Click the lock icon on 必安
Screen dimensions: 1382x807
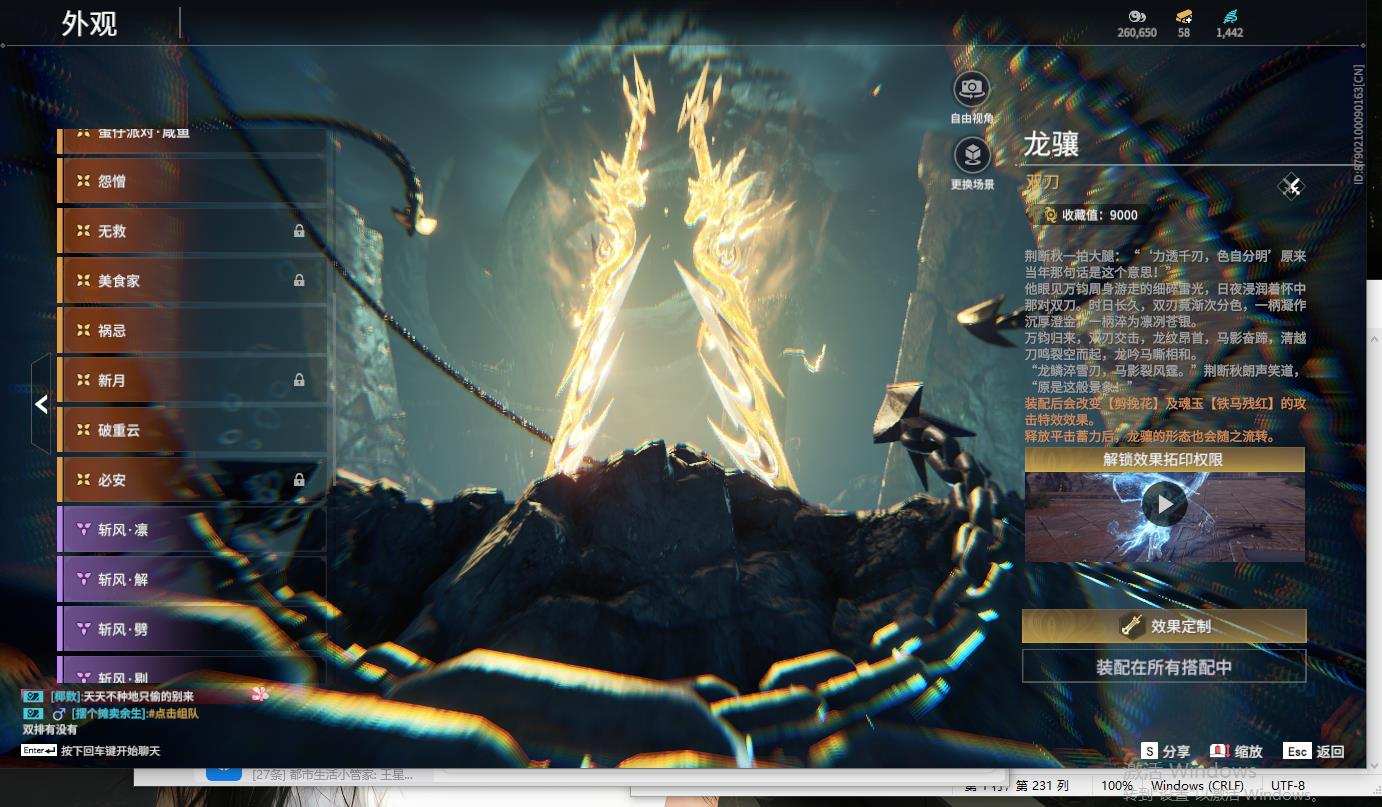tap(299, 480)
